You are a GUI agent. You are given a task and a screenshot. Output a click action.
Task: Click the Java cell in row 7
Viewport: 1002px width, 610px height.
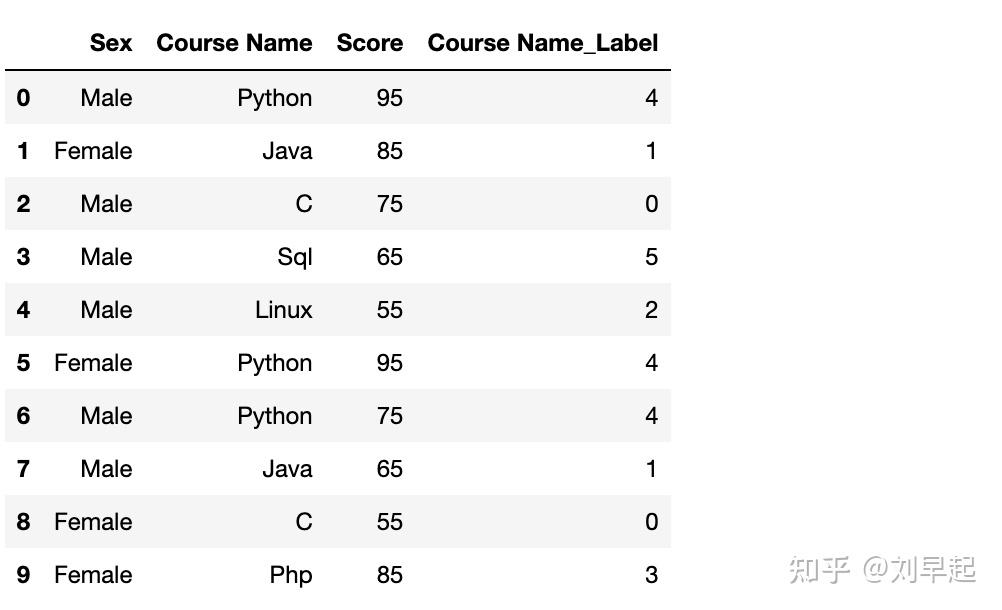coord(286,469)
